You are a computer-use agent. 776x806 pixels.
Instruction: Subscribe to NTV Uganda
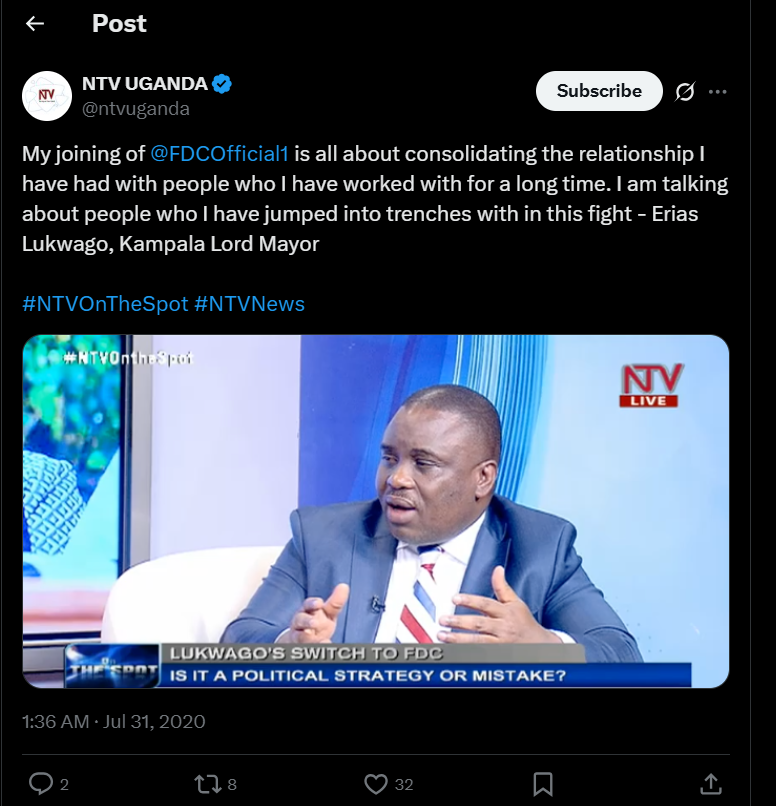599,91
